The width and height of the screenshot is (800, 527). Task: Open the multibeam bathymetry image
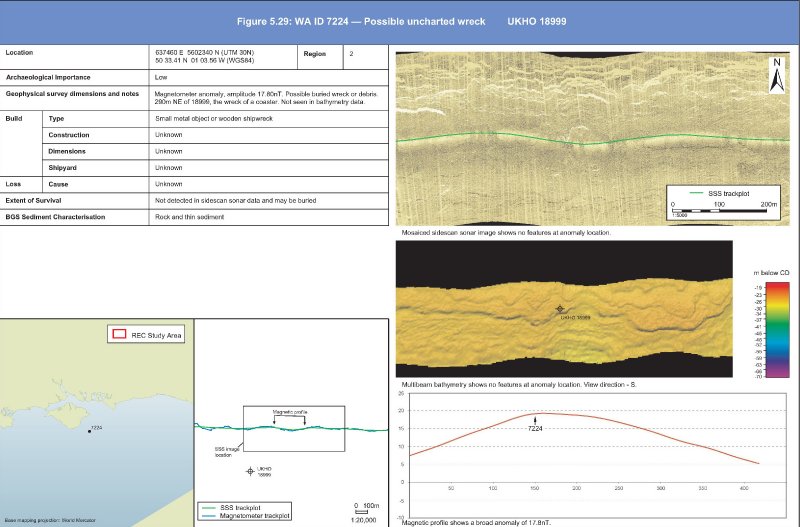tap(564, 309)
